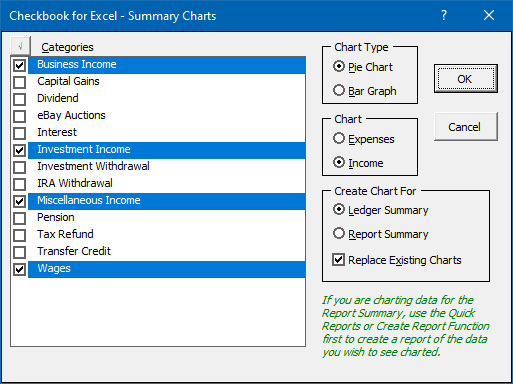This screenshot has width=513, height=384.
Task: Click the Tax Refund list entry
Action: click(65, 234)
